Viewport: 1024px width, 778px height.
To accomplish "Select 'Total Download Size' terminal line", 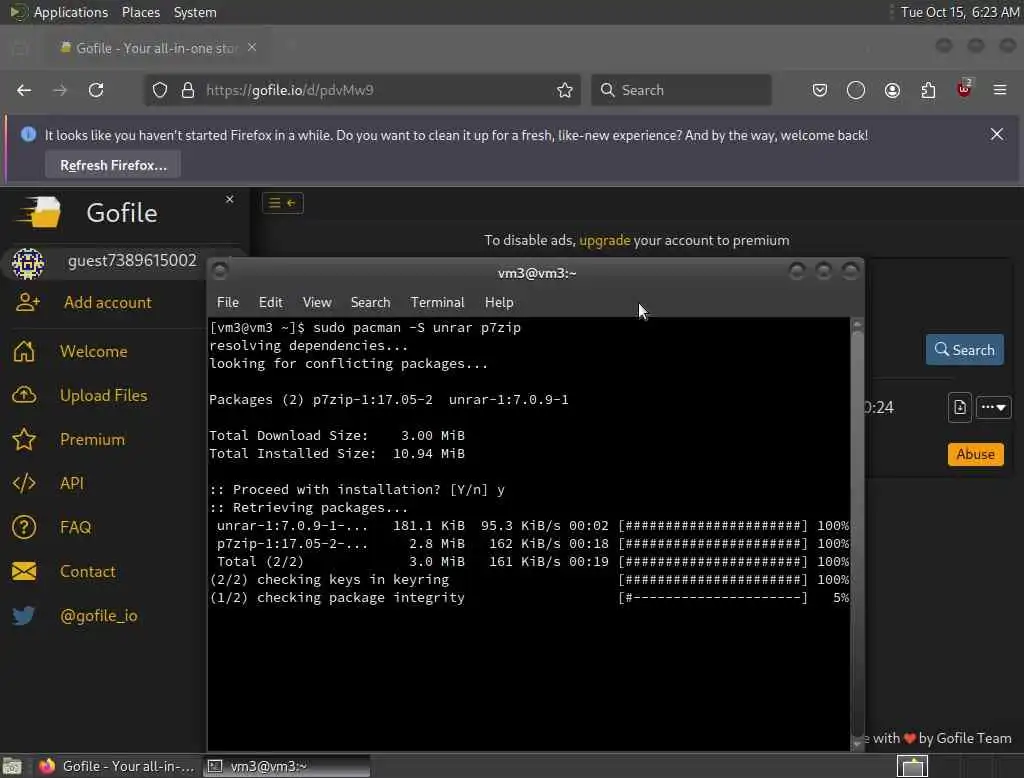I will (x=337, y=436).
